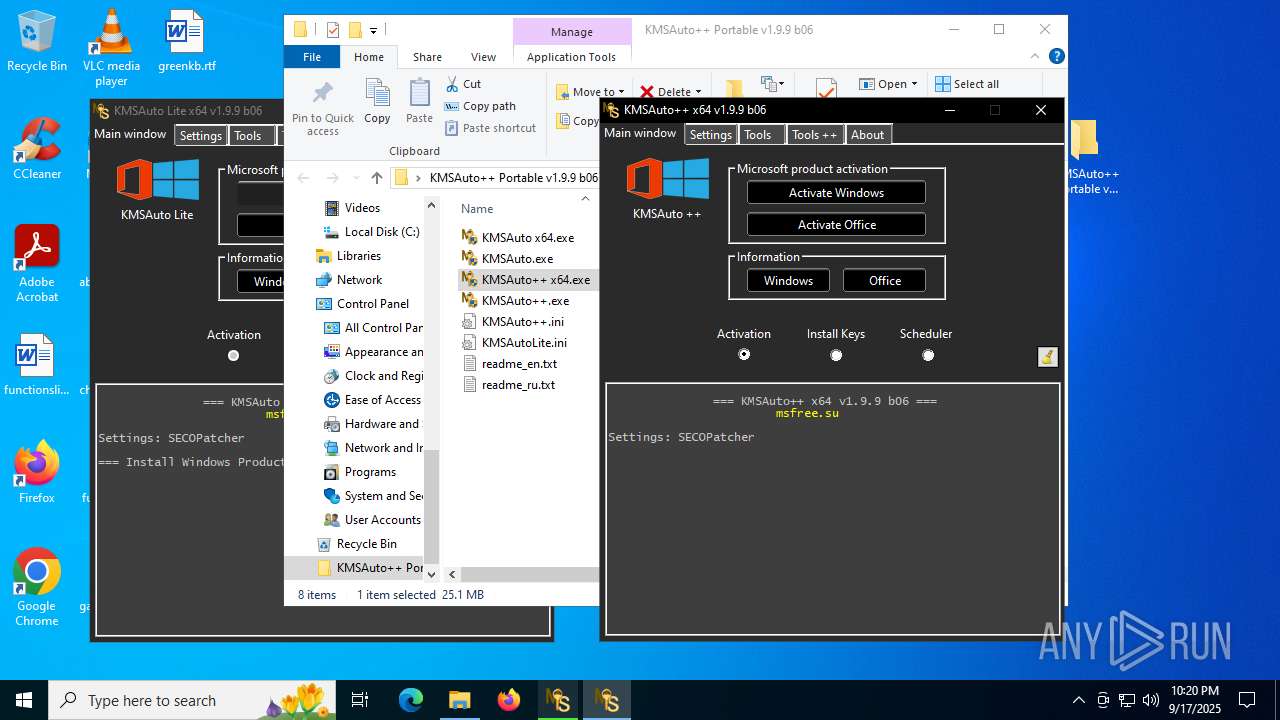Click the Up folder arrow in Explorer

click(x=376, y=178)
